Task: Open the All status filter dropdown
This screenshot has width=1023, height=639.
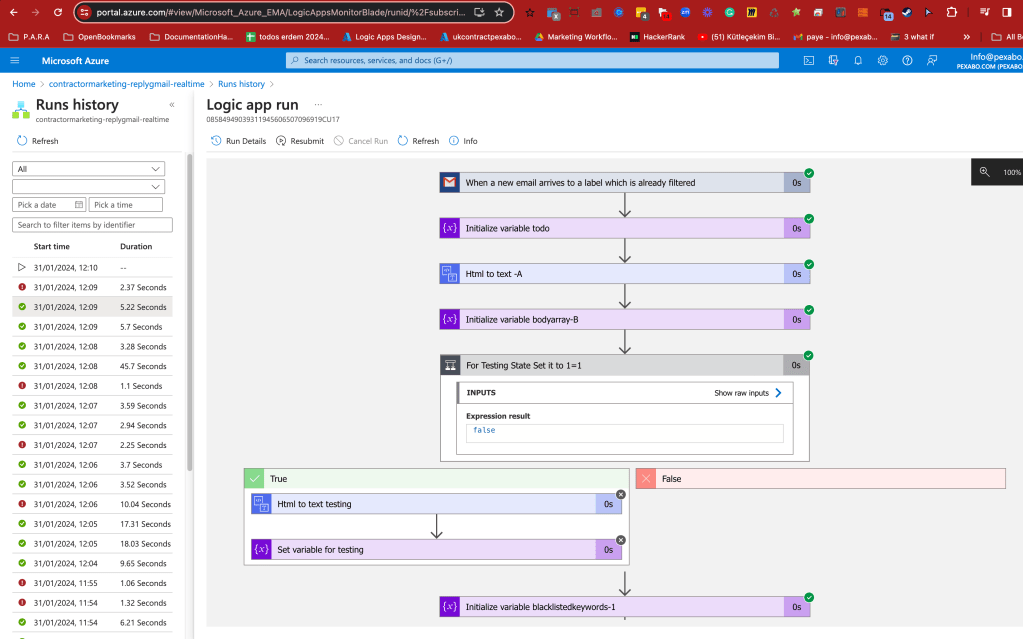Action: point(88,169)
